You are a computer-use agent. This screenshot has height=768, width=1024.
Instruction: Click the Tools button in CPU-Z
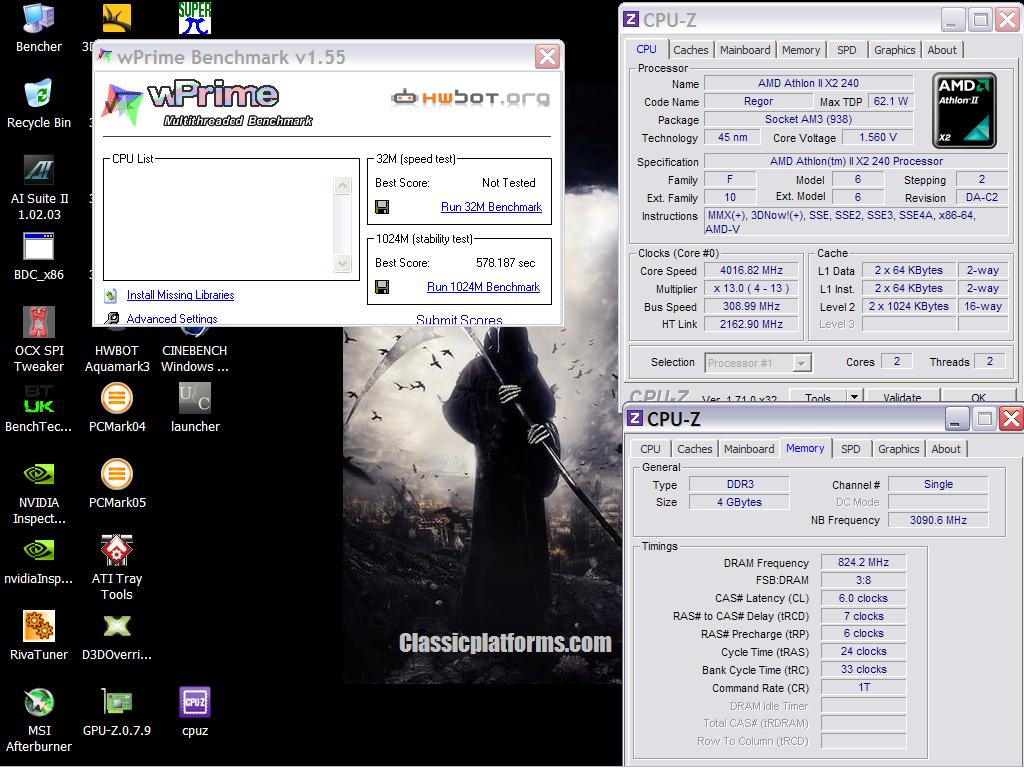(817, 396)
